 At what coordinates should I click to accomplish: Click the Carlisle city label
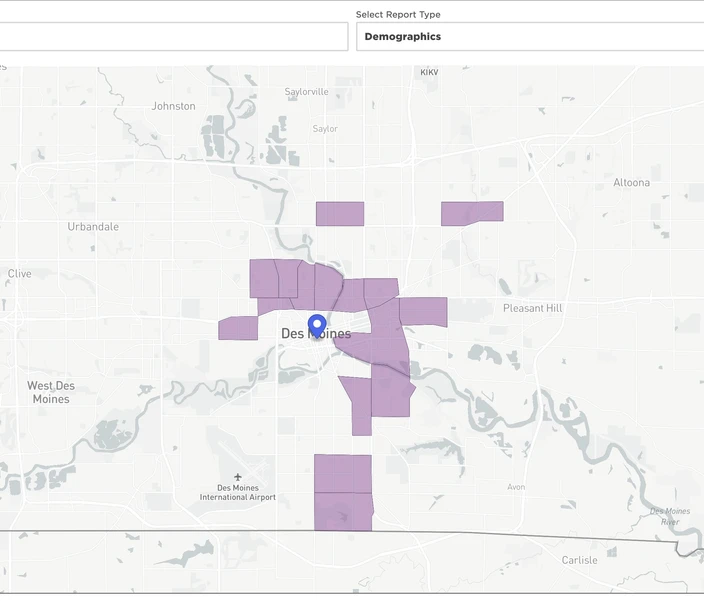[x=579, y=560]
